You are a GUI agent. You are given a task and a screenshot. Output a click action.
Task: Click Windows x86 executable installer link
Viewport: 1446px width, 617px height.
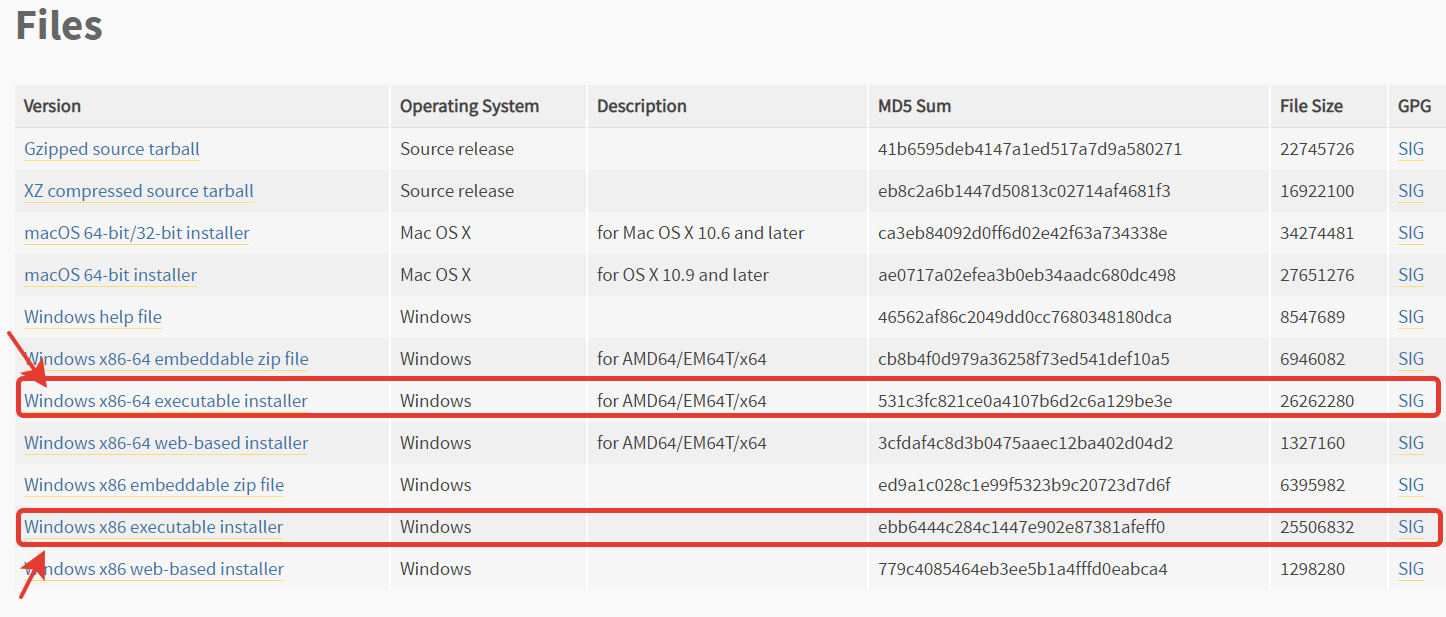point(154,527)
